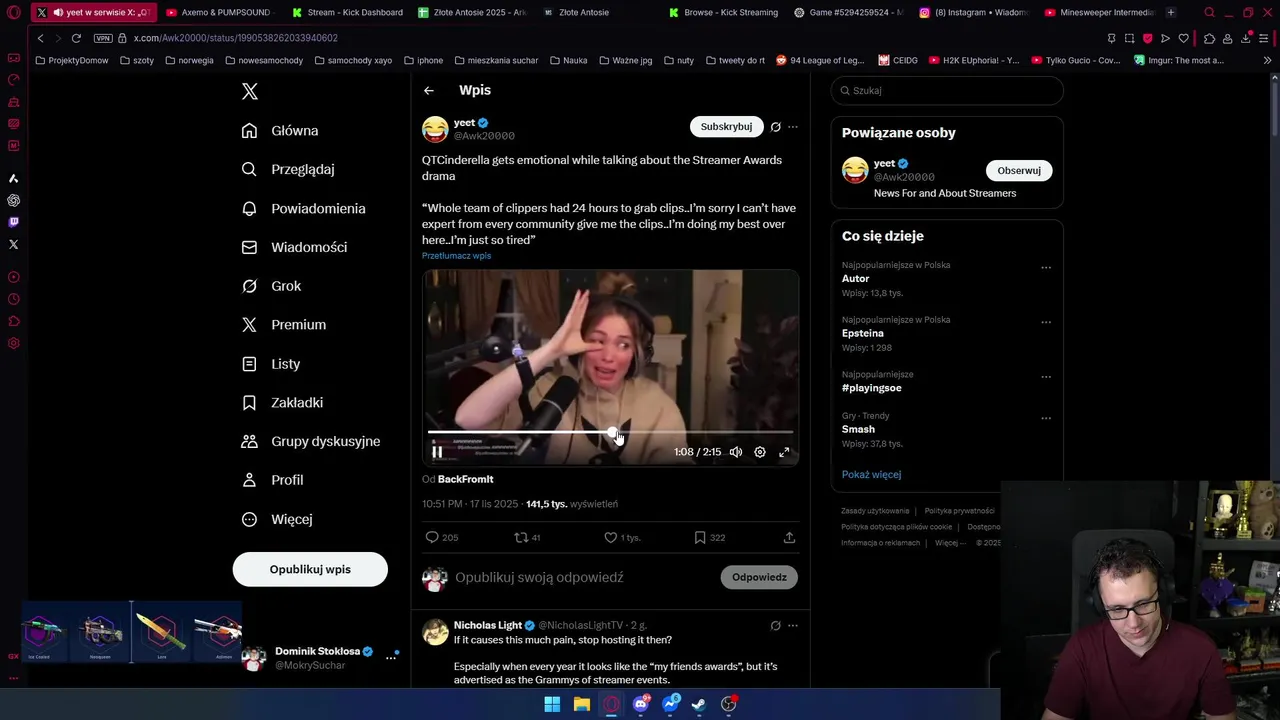Screen dimensions: 1280x720
Task: Open Grupy dyskusyjne communities
Action: (311, 441)
